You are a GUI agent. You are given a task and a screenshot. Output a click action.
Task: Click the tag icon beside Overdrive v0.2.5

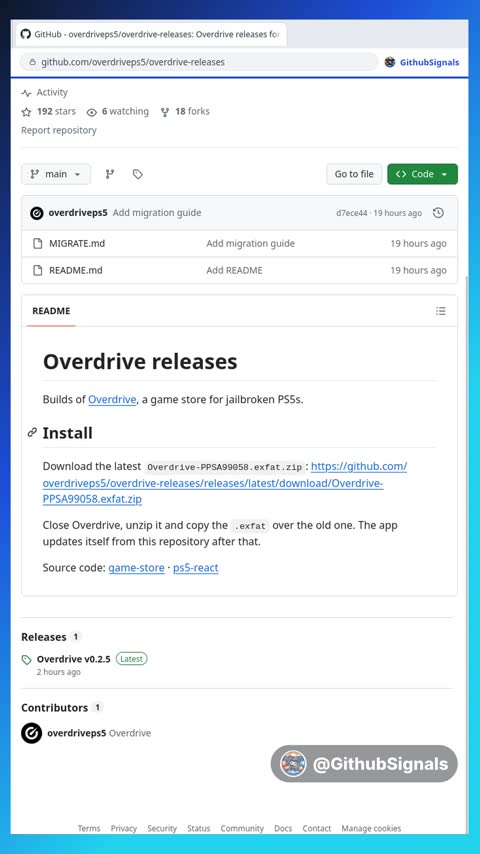coord(26,660)
